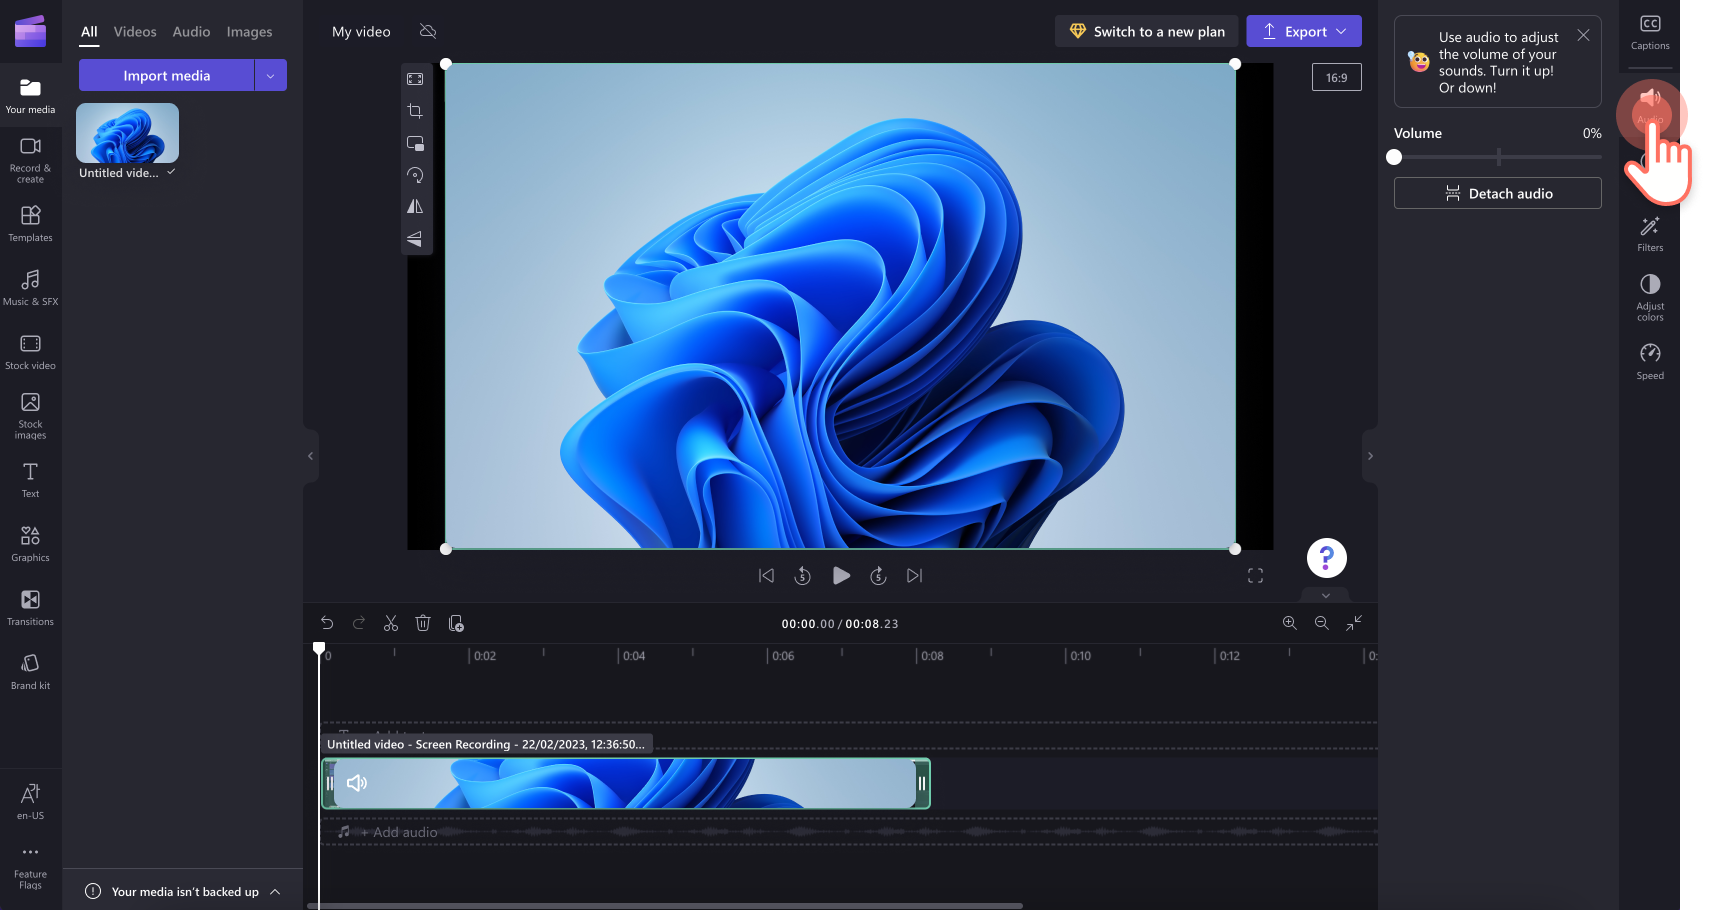Expand the Import media dropdown arrow
1723x910 pixels.
pos(270,75)
